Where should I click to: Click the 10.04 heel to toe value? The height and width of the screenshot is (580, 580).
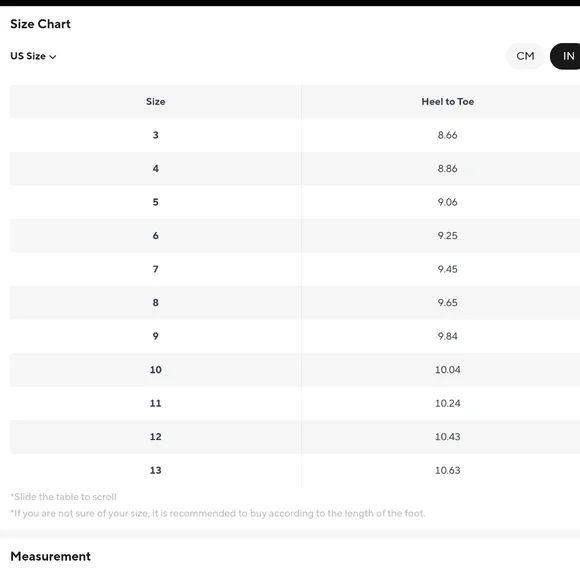pos(448,370)
